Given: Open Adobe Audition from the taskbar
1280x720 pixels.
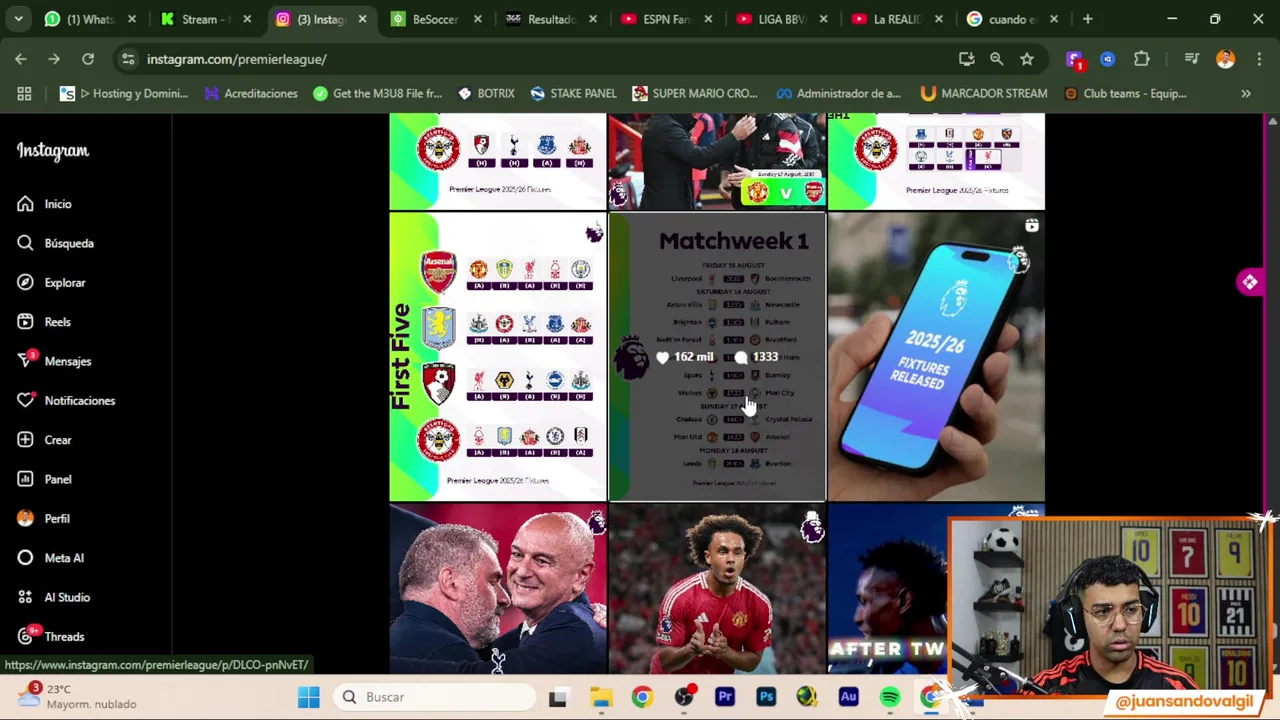Looking at the screenshot, I should coord(848,697).
